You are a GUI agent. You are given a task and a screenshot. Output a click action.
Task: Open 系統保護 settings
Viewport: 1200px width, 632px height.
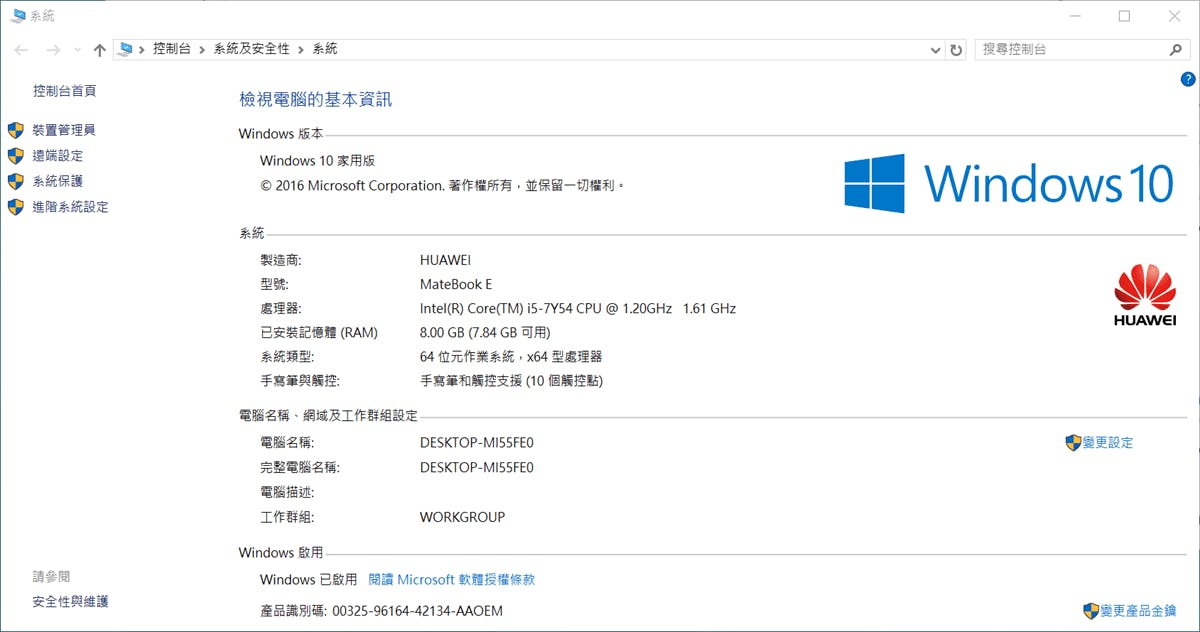[58, 181]
